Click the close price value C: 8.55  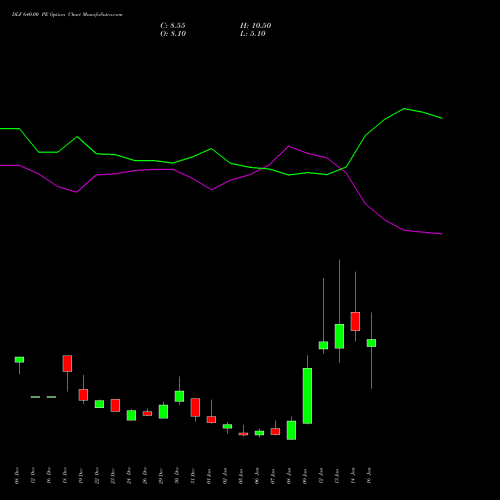[x=173, y=26]
